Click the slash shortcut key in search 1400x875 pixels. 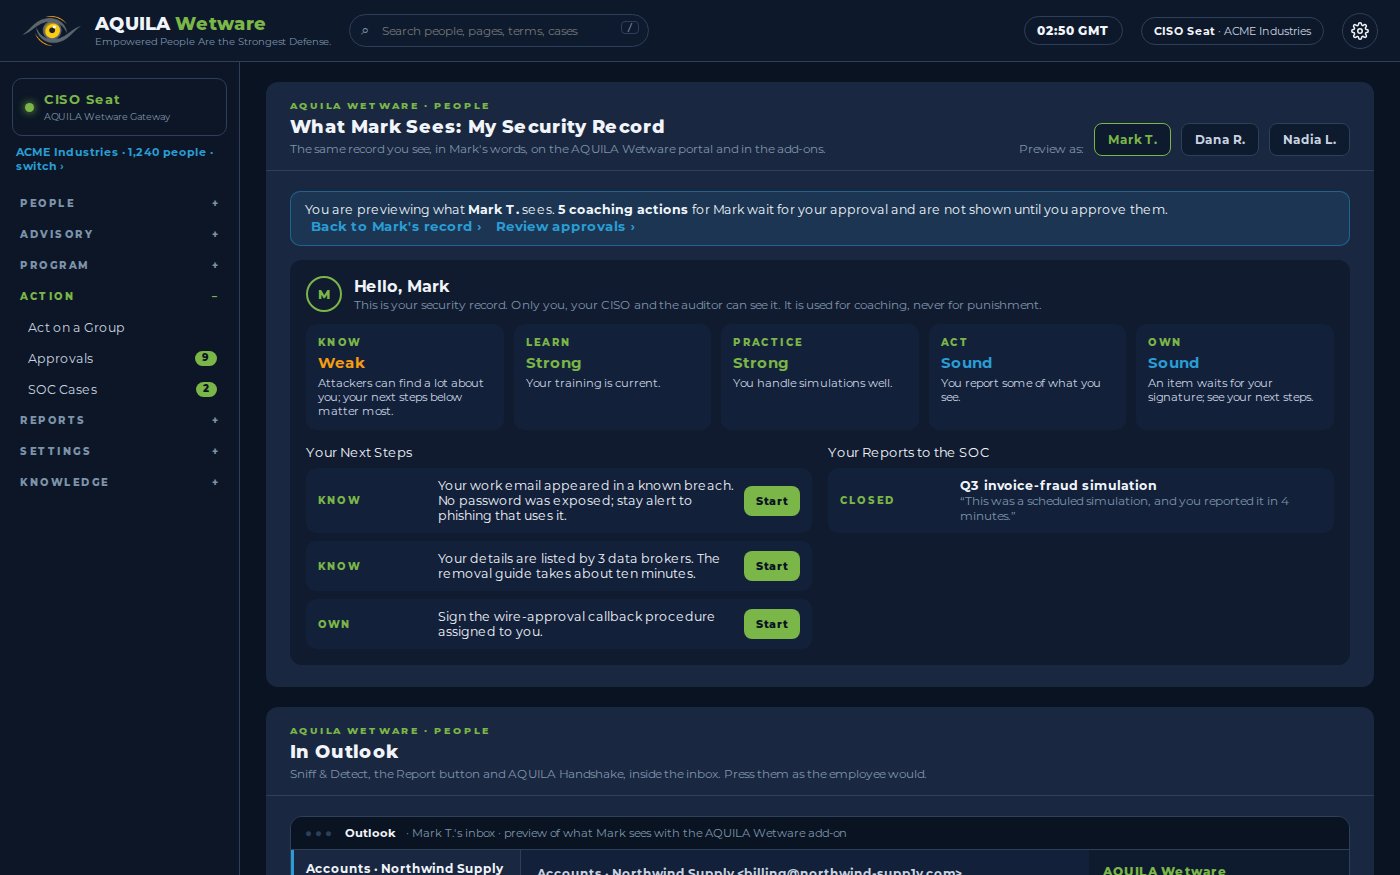click(x=630, y=28)
